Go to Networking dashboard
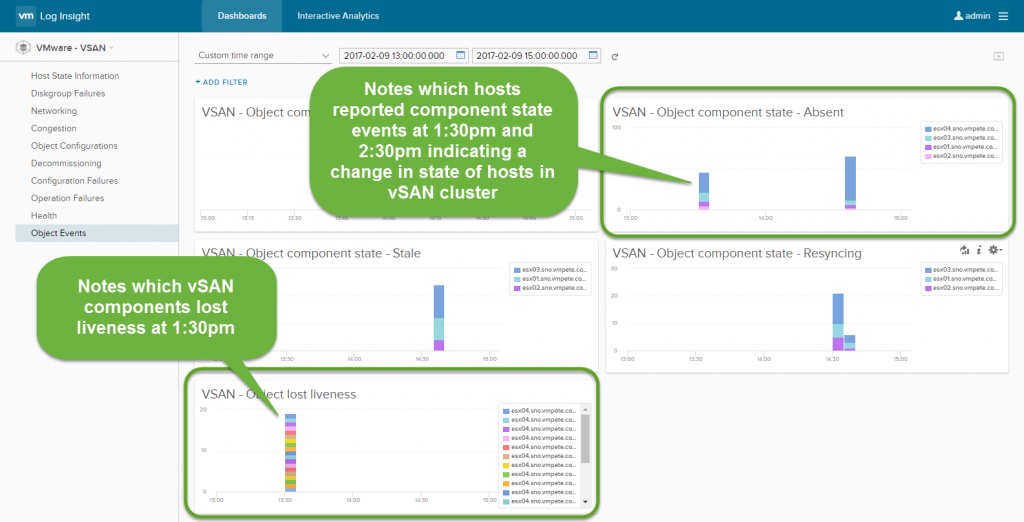Viewport: 1024px width, 522px height. (x=54, y=111)
